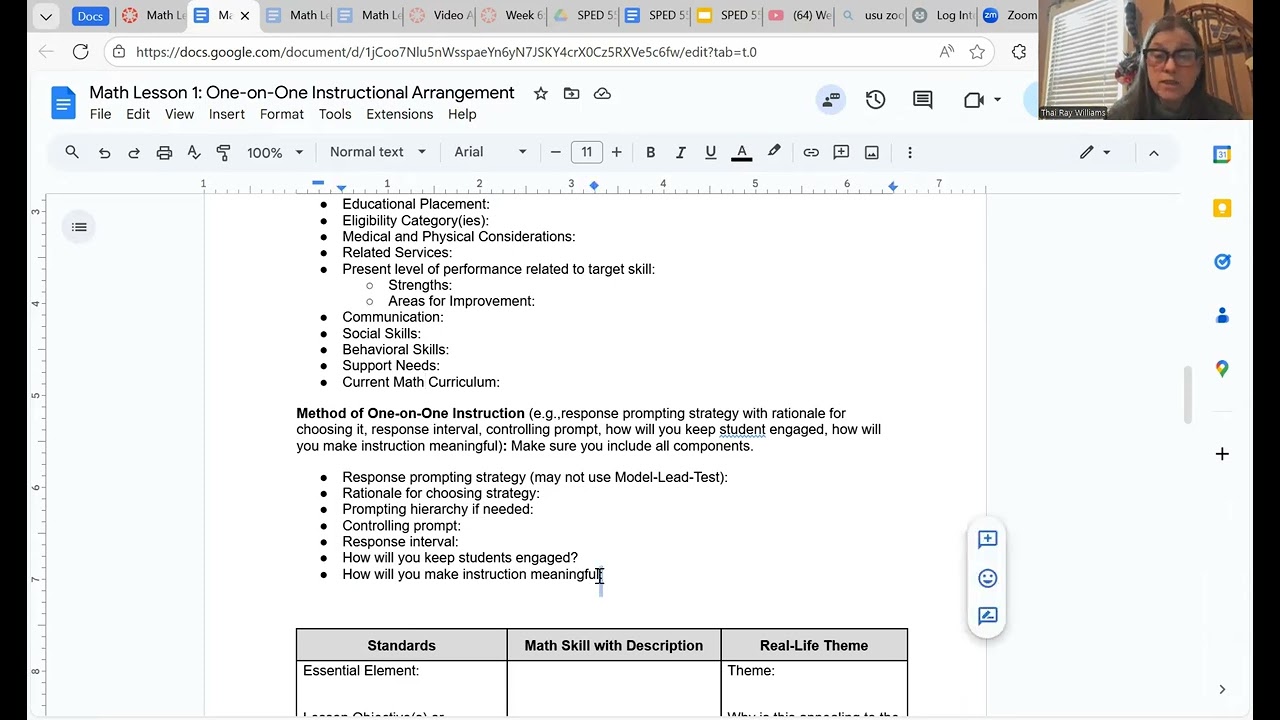Click the search menus magnifier icon

tap(72, 152)
